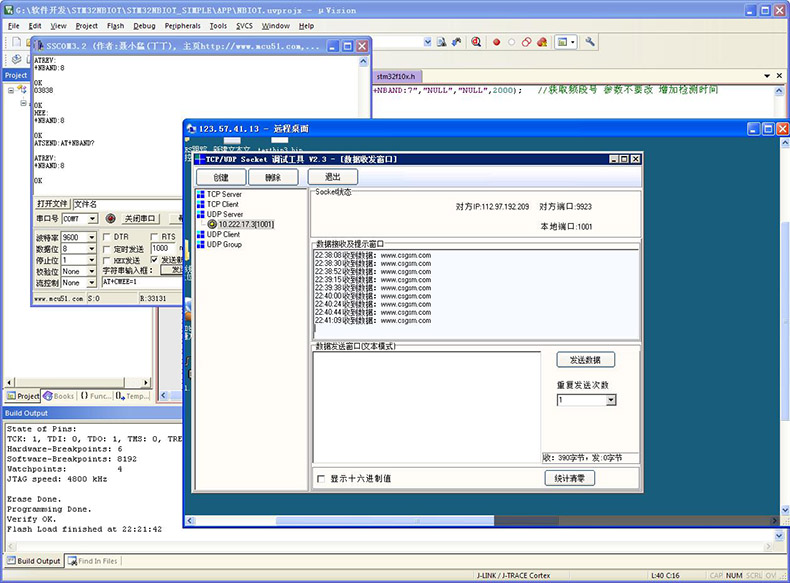The width and height of the screenshot is (790, 583).
Task: Click the Find in Files toolbar icon
Action: [x=442, y=42]
